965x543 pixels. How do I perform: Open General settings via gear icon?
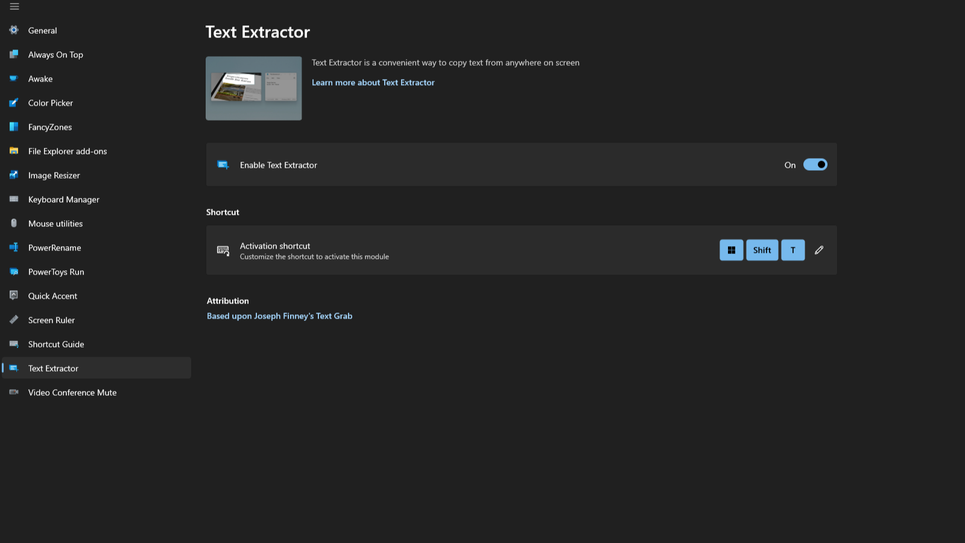point(14,31)
